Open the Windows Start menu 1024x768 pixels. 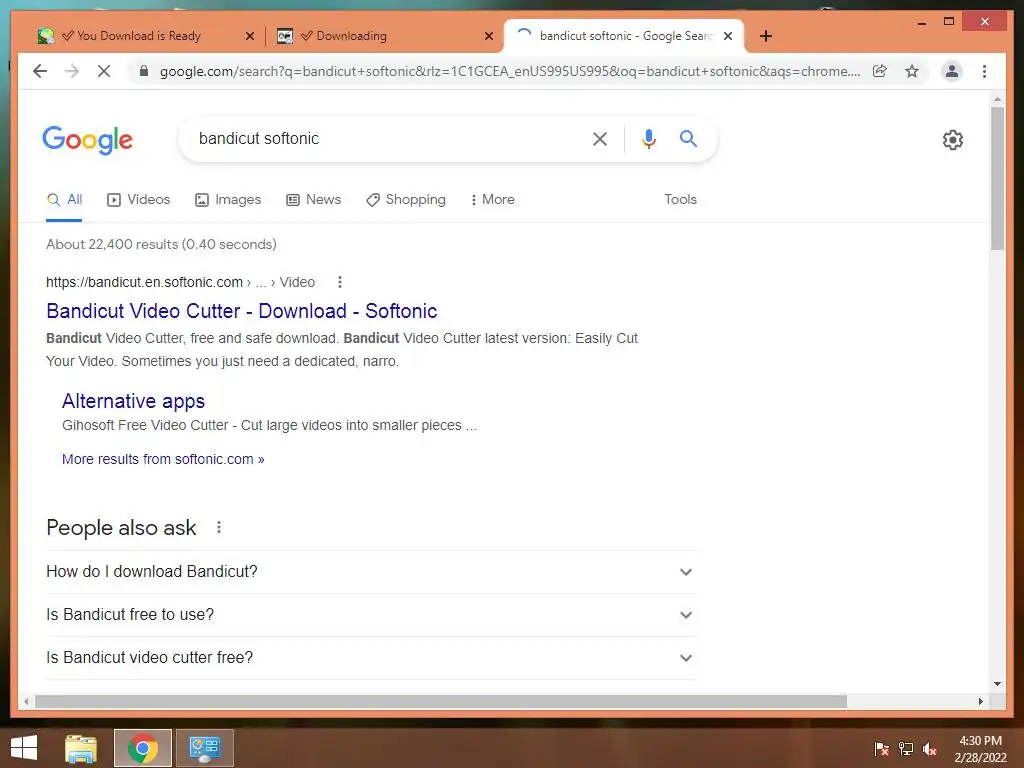(24, 748)
